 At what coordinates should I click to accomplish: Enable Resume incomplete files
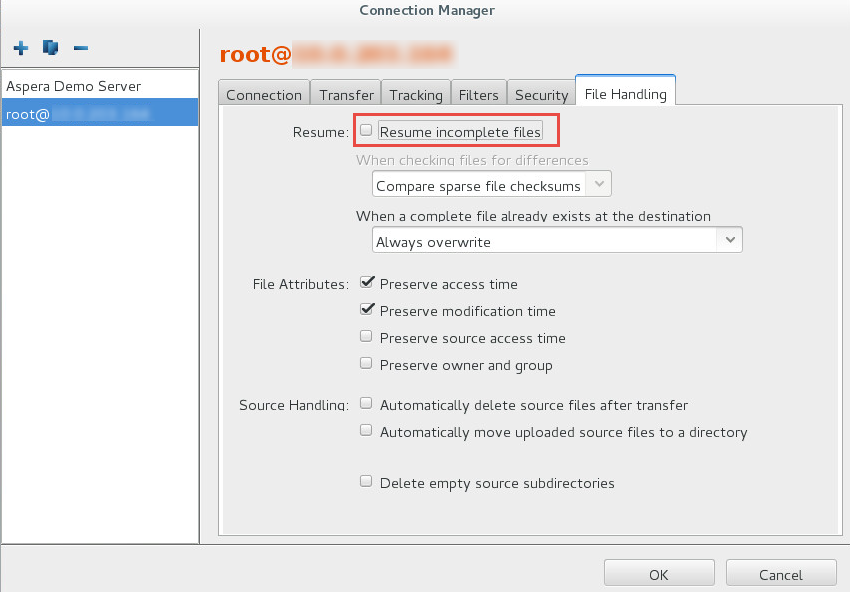[367, 130]
